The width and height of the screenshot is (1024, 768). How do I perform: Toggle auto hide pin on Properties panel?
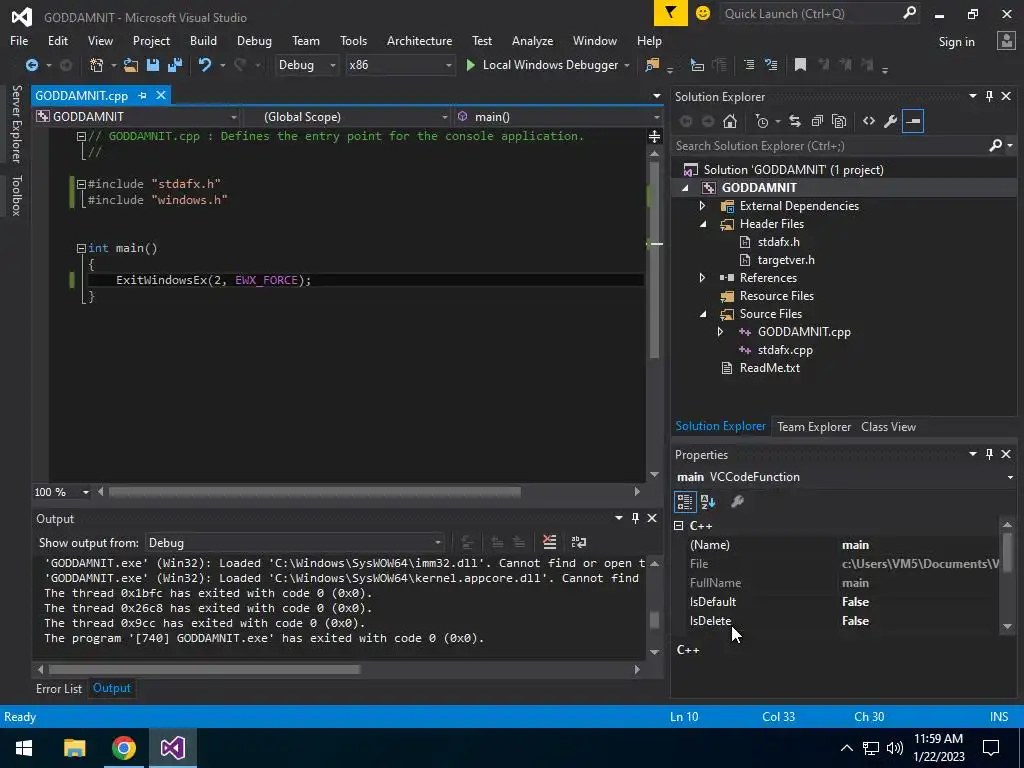pyautogui.click(x=989, y=454)
